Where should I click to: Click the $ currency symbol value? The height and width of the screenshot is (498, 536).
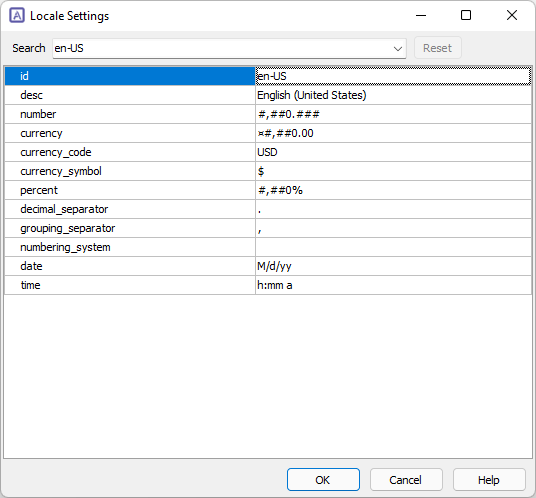coord(261,171)
